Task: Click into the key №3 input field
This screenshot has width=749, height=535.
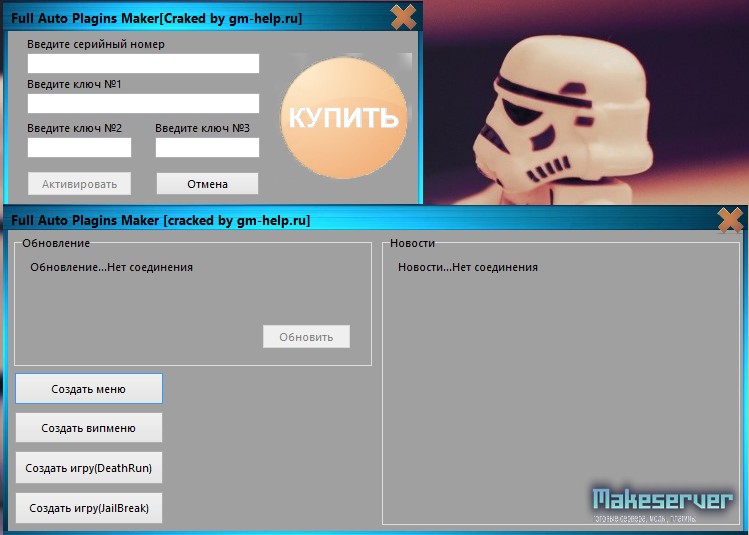Action: [207, 148]
